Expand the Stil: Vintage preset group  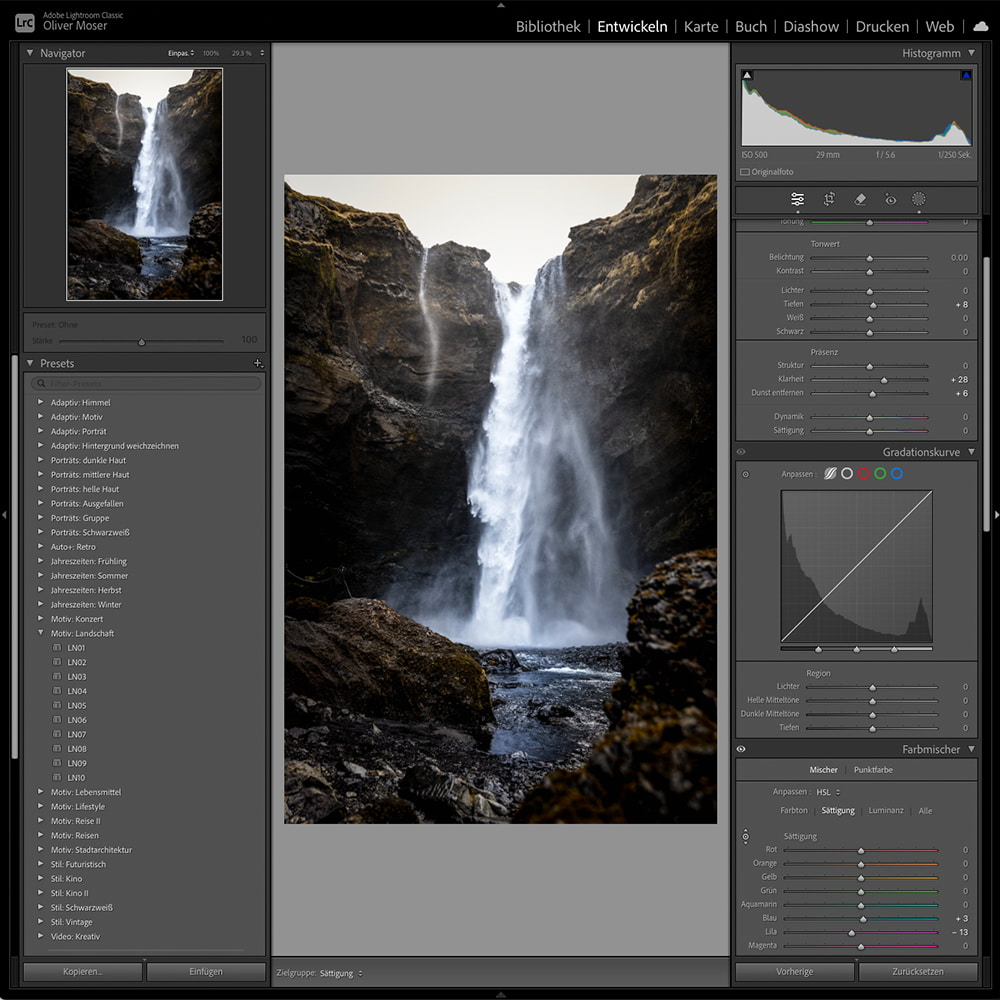[40, 921]
